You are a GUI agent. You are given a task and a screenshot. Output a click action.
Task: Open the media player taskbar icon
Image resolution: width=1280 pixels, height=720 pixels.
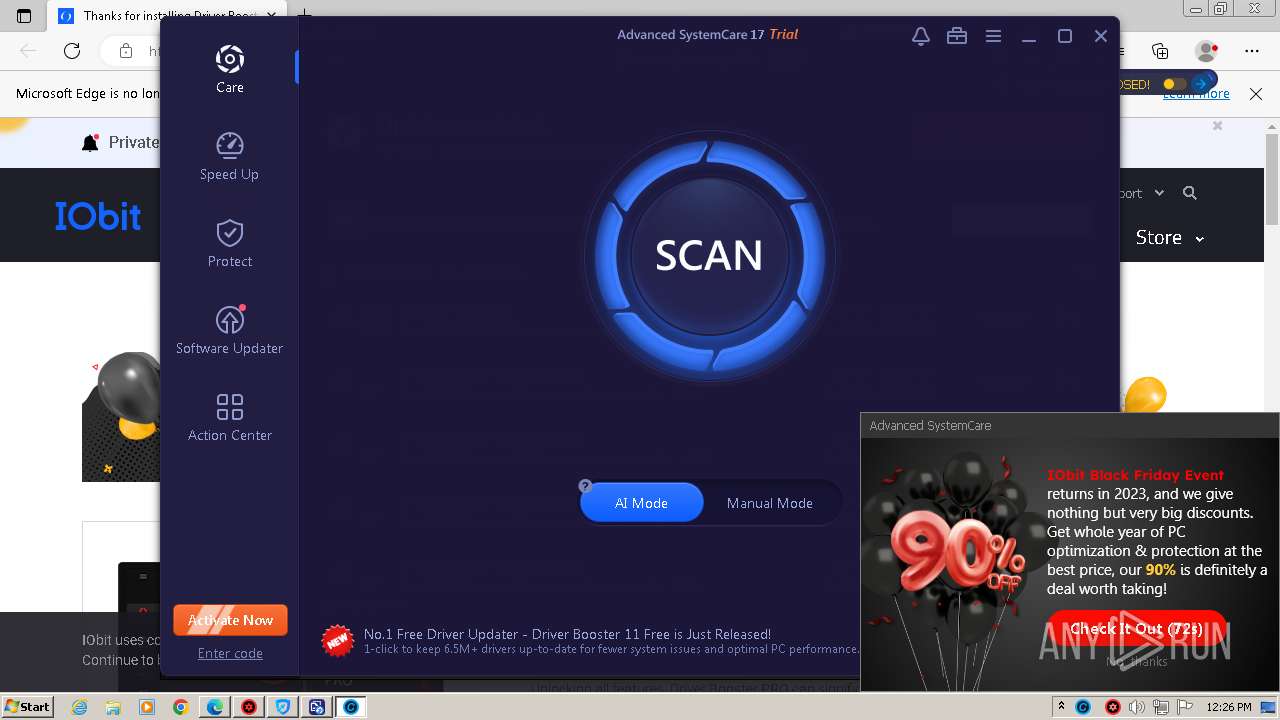click(147, 707)
